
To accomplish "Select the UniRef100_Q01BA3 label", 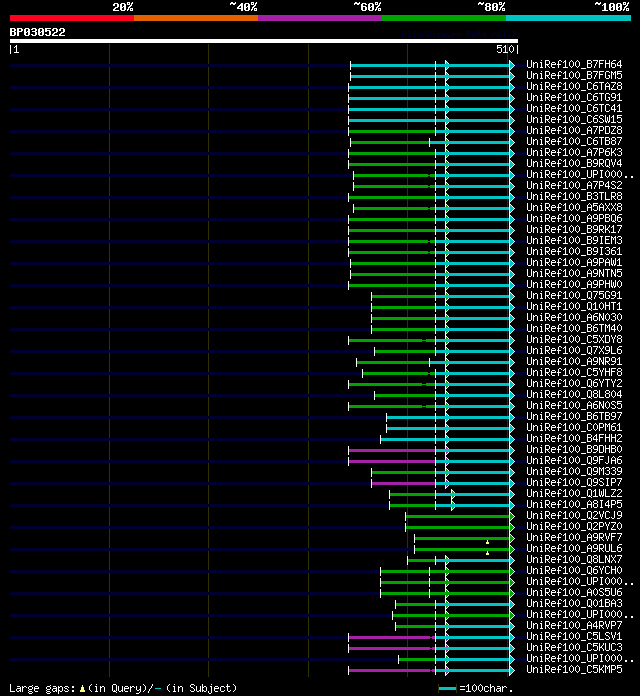I will click(574, 603).
